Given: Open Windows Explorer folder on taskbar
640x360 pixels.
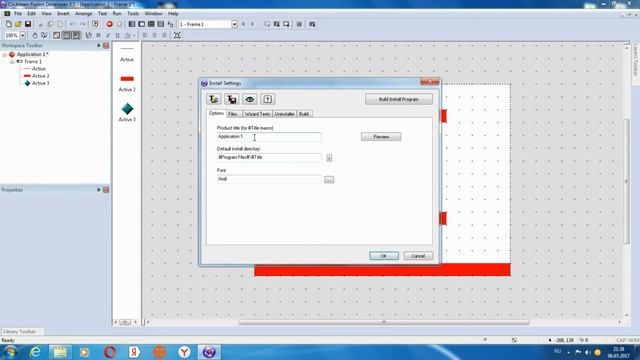Looking at the screenshot, I should [x=60, y=352].
